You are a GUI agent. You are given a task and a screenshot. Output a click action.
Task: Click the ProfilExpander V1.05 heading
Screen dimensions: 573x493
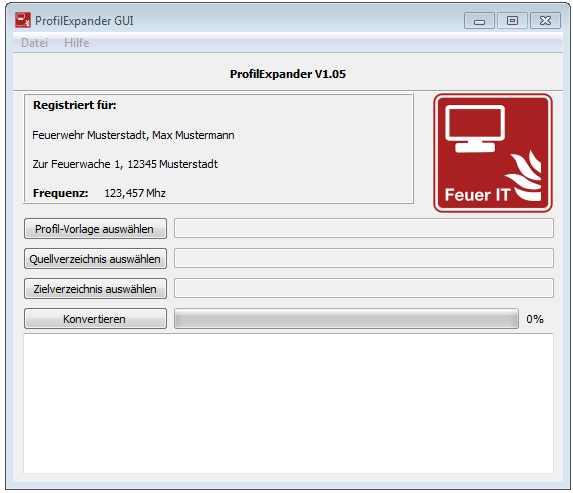(x=288, y=74)
